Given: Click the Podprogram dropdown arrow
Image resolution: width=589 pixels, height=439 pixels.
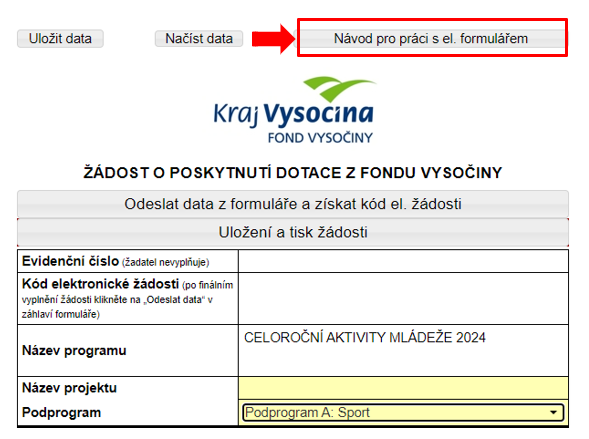Looking at the screenshot, I should point(553,412).
